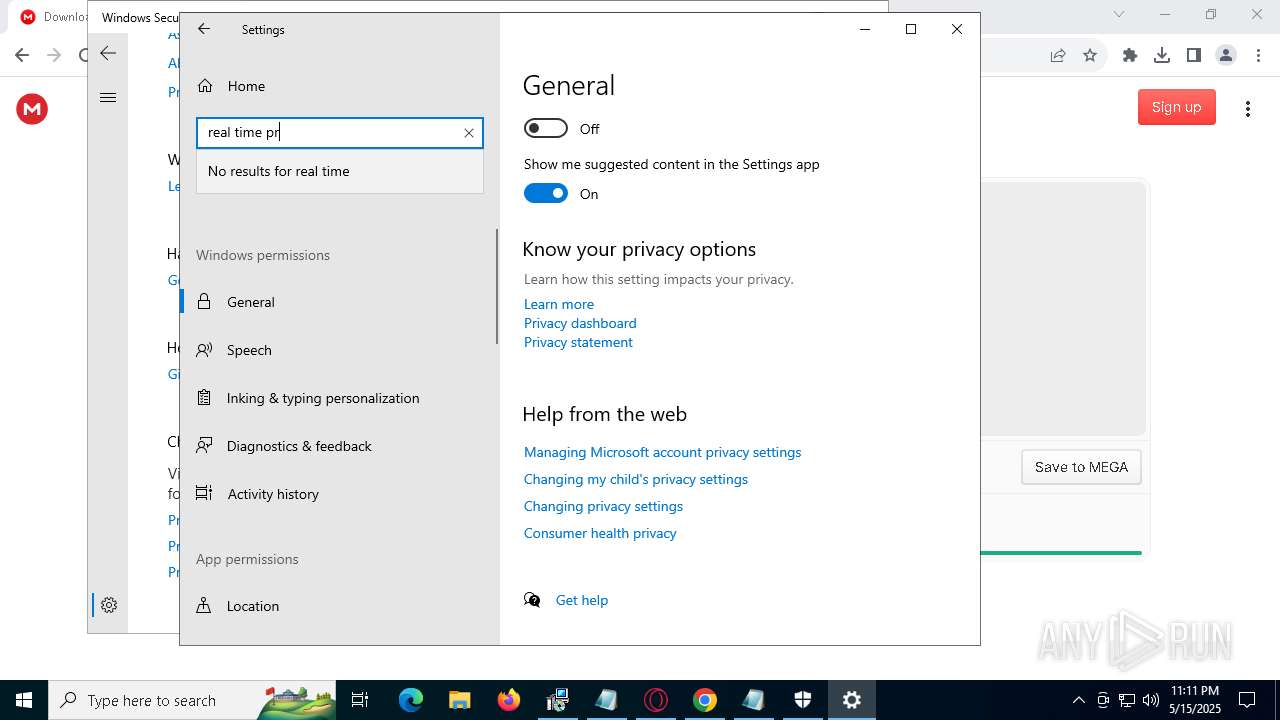Go back in the Windows Security window

click(108, 54)
